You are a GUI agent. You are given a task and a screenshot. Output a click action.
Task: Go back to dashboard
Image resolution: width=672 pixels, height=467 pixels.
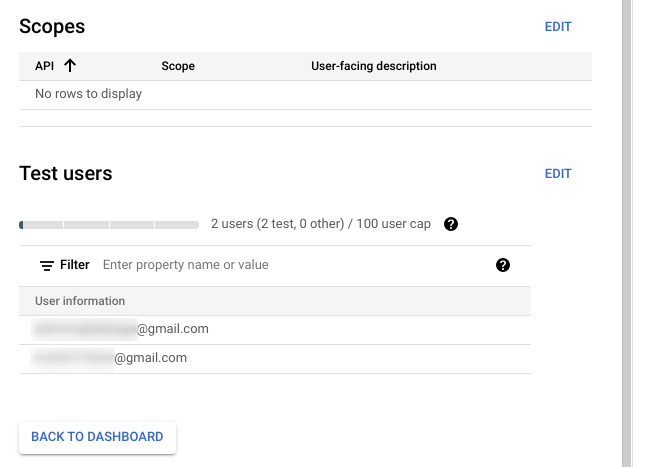click(x=97, y=437)
